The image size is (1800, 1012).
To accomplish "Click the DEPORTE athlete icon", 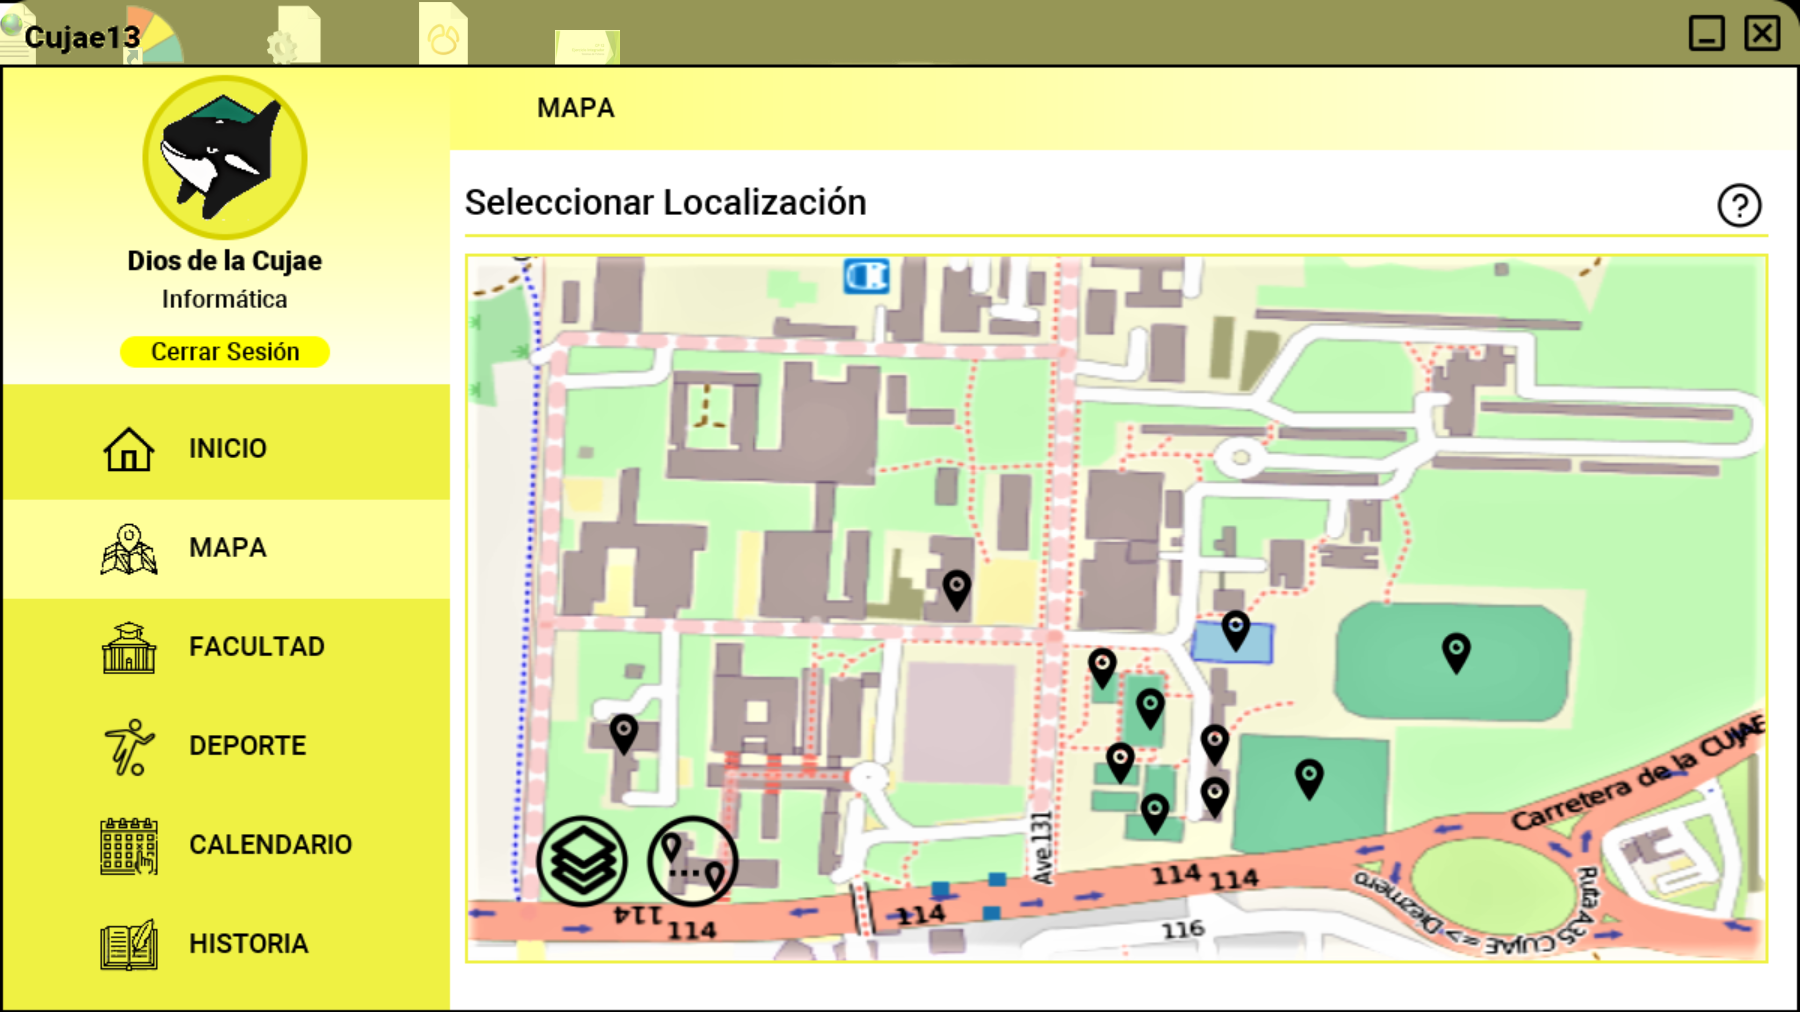I will [129, 747].
